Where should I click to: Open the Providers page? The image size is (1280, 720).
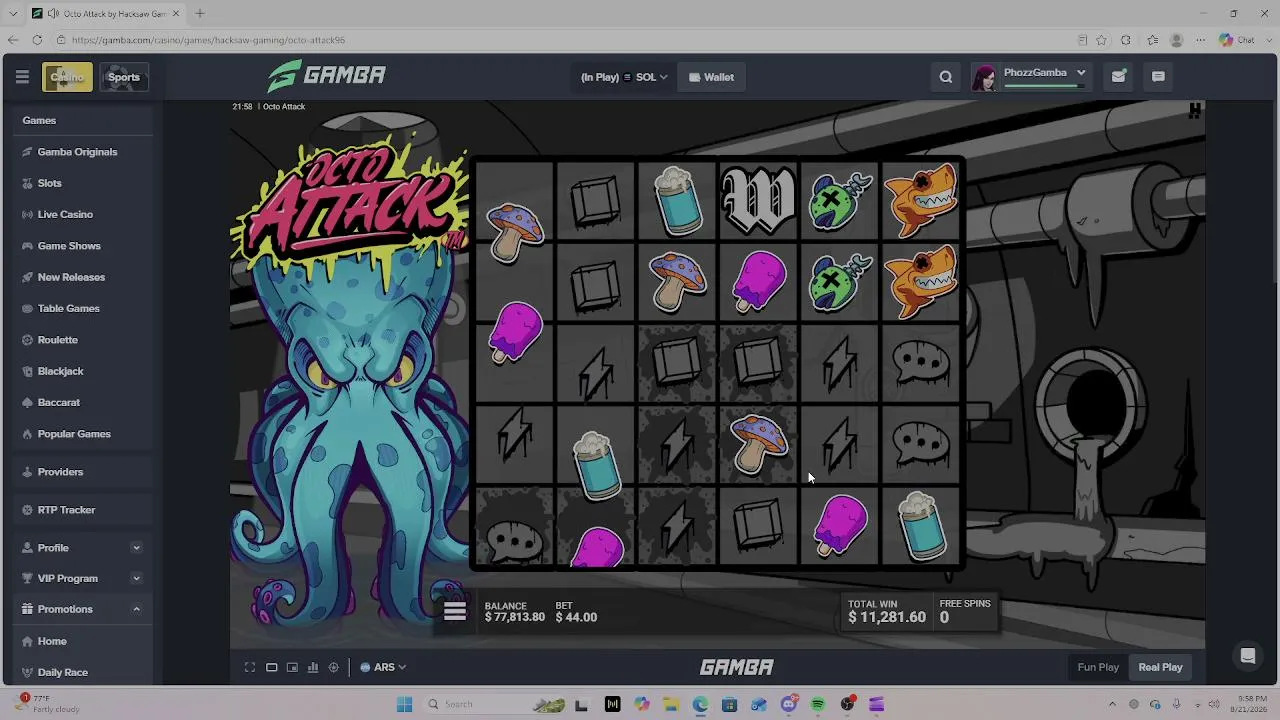82,472
